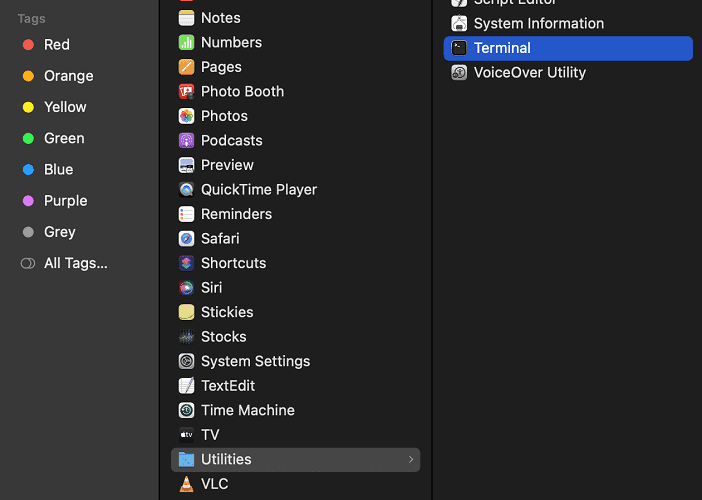Click the Photo Booth icon
The width and height of the screenshot is (702, 500).
pyautogui.click(x=186, y=91)
